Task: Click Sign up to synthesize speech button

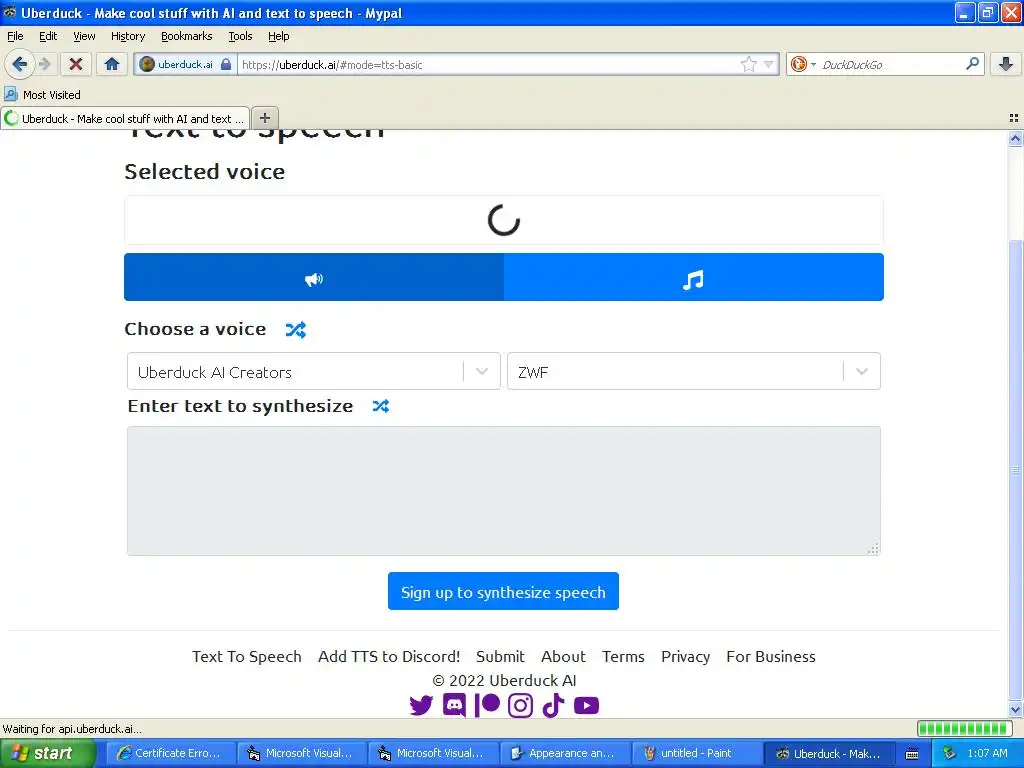Action: [503, 592]
